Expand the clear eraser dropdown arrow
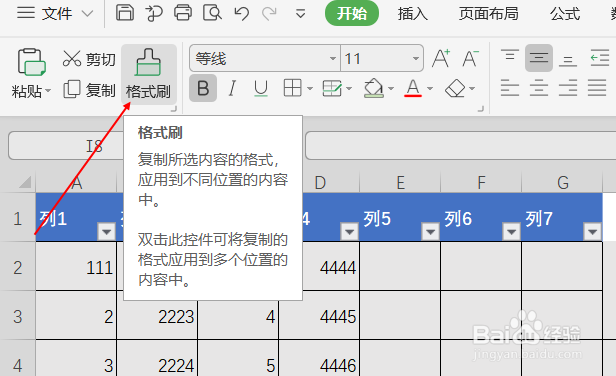 click(472, 88)
